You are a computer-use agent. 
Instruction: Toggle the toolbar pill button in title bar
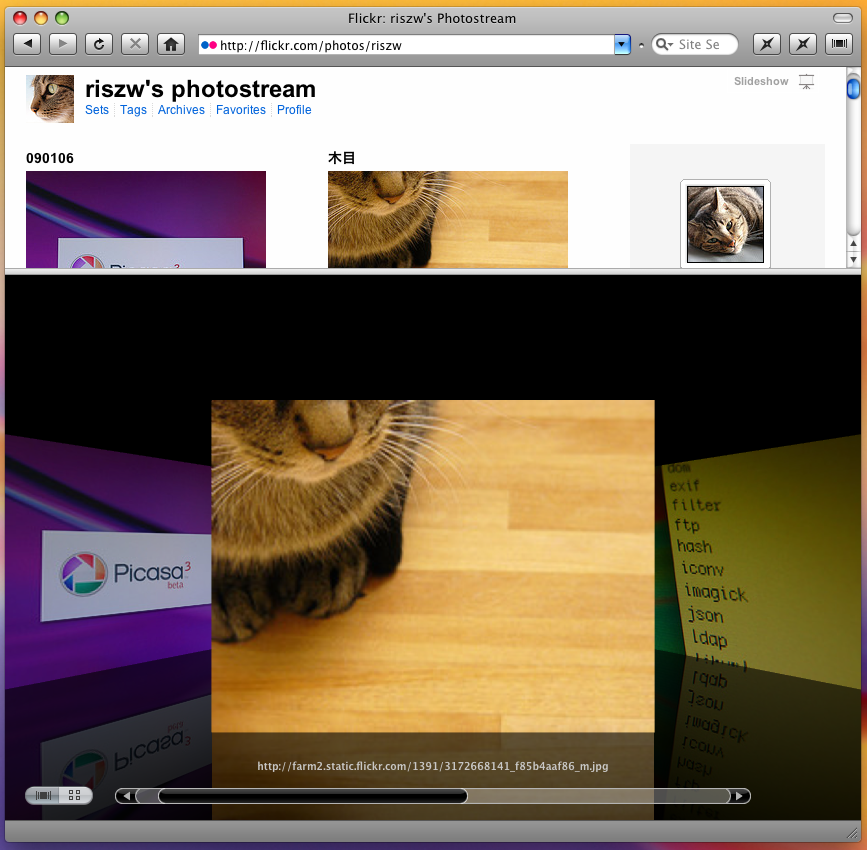click(x=842, y=18)
